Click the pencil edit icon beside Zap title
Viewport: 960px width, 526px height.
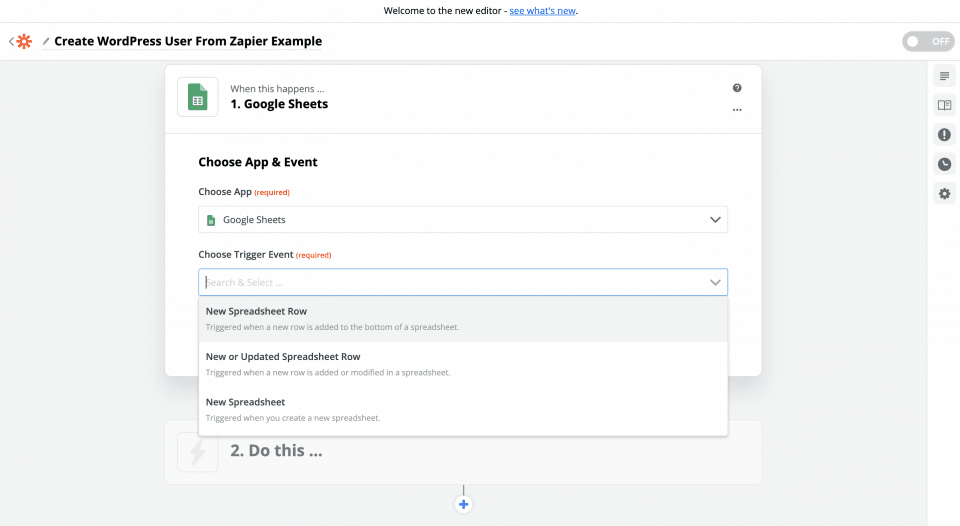pyautogui.click(x=46, y=41)
